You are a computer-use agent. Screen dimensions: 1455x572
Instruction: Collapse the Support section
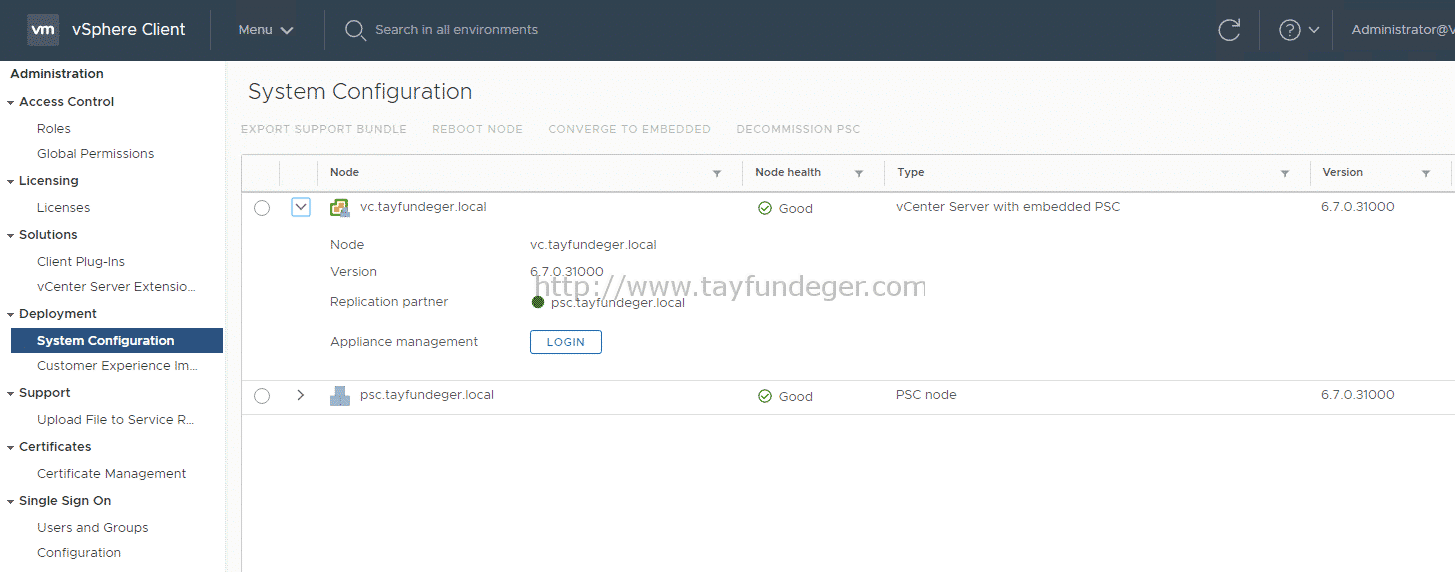coord(10,393)
